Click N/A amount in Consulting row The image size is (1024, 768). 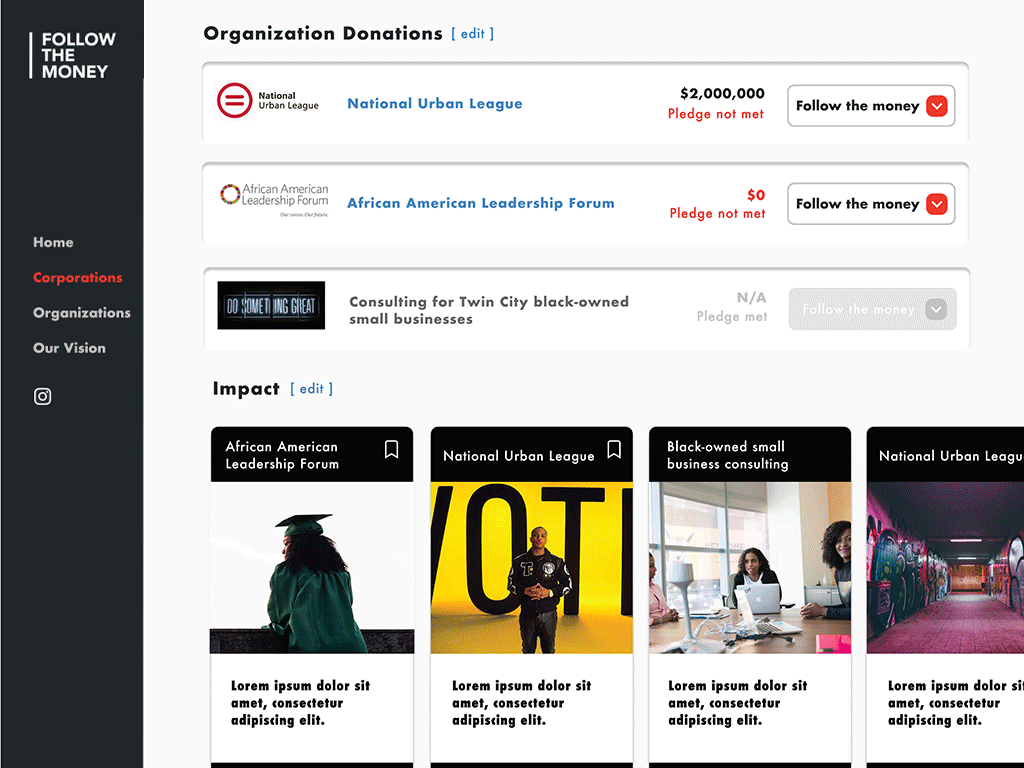(752, 298)
